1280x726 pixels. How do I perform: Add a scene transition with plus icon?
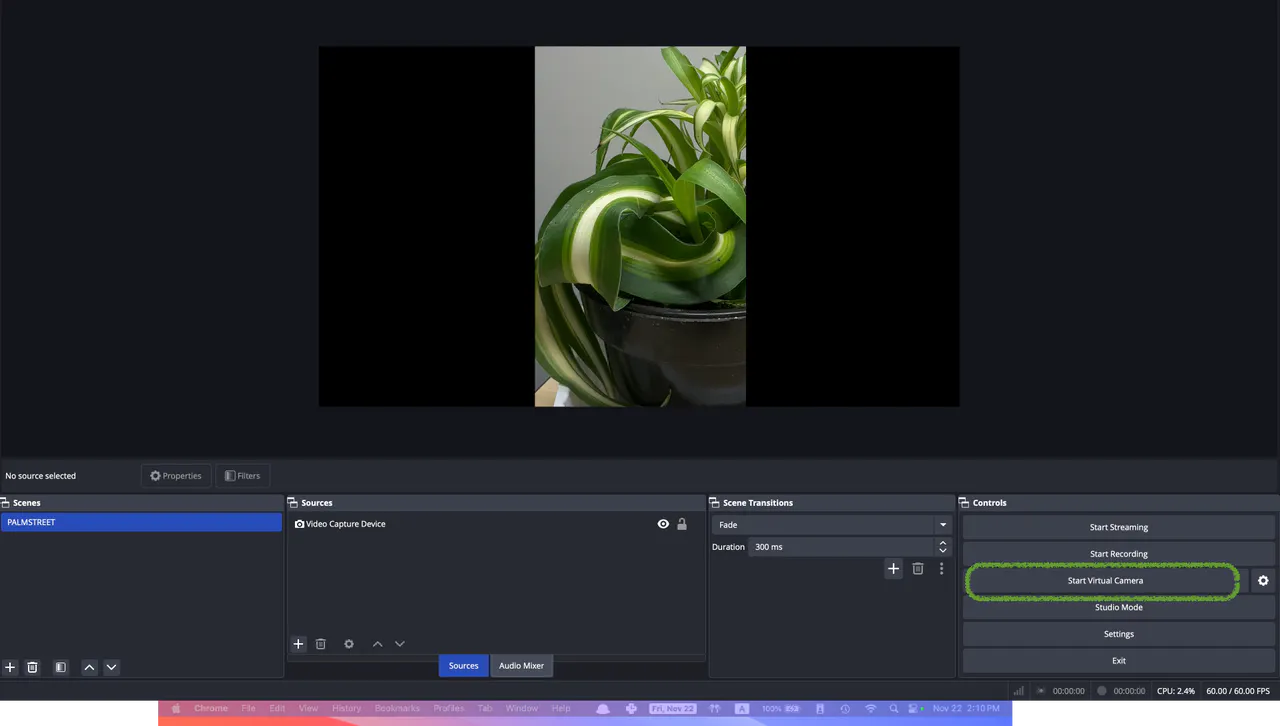894,569
